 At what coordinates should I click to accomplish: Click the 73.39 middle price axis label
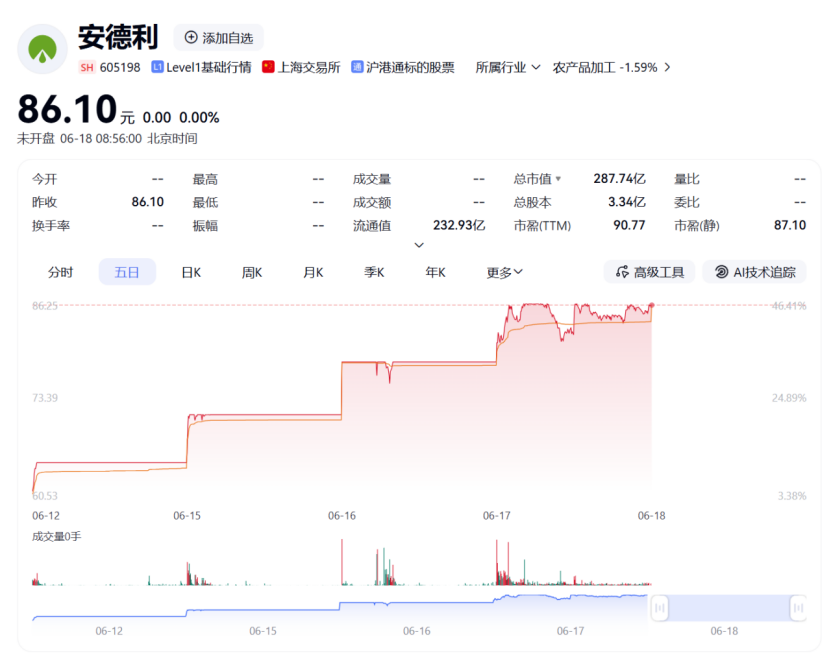pos(45,398)
